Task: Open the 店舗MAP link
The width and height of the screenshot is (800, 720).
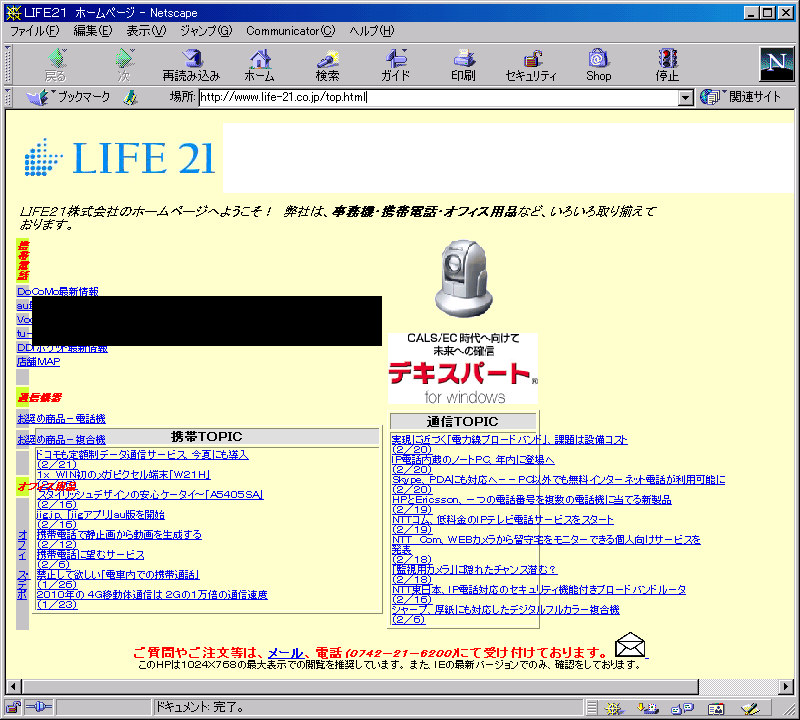Action: coord(38,361)
